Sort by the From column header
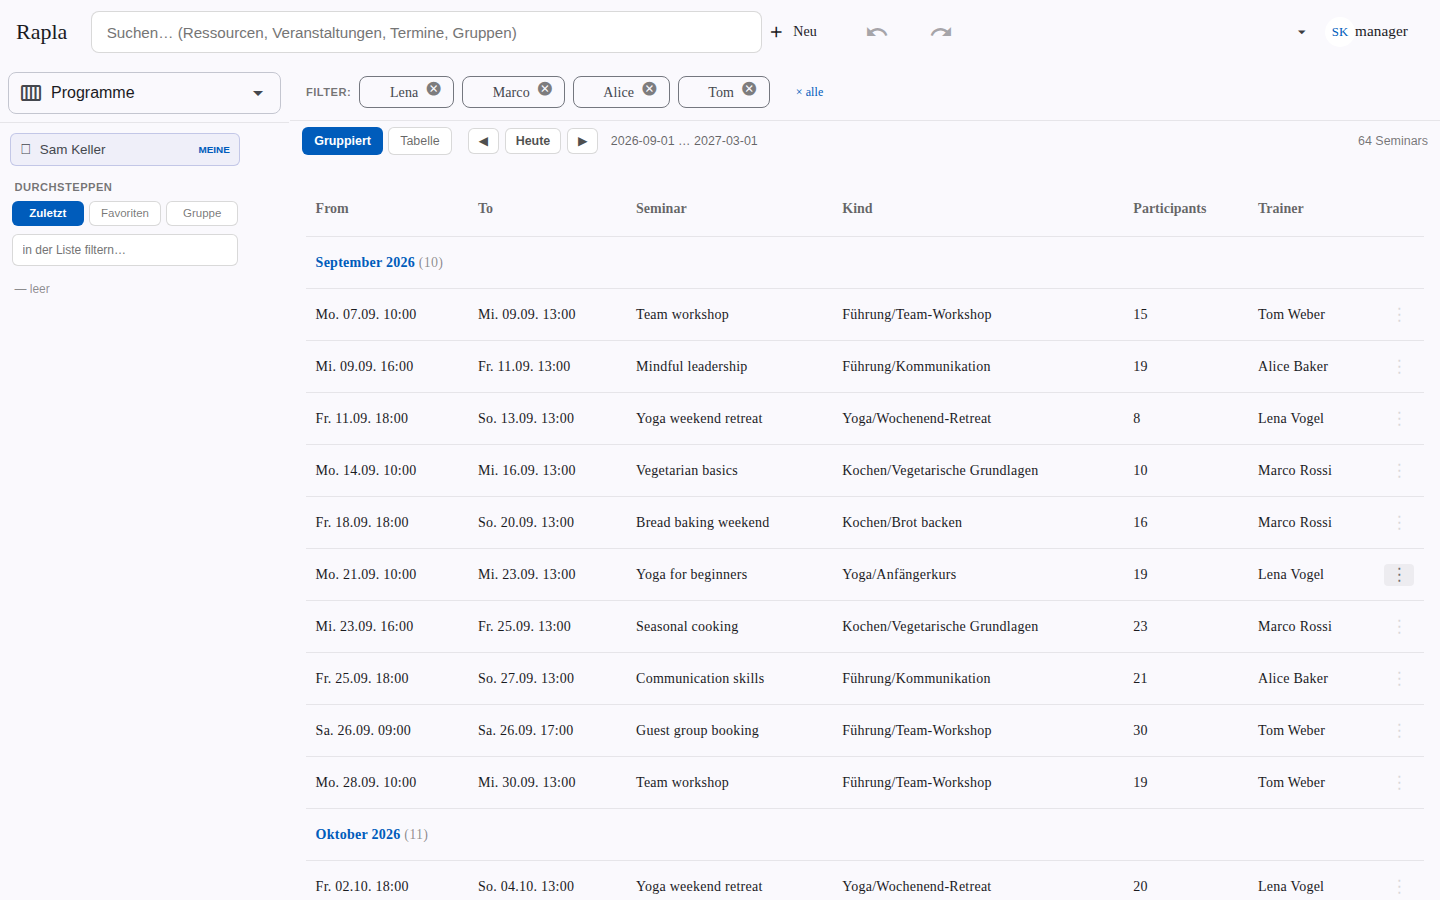 pyautogui.click(x=332, y=208)
